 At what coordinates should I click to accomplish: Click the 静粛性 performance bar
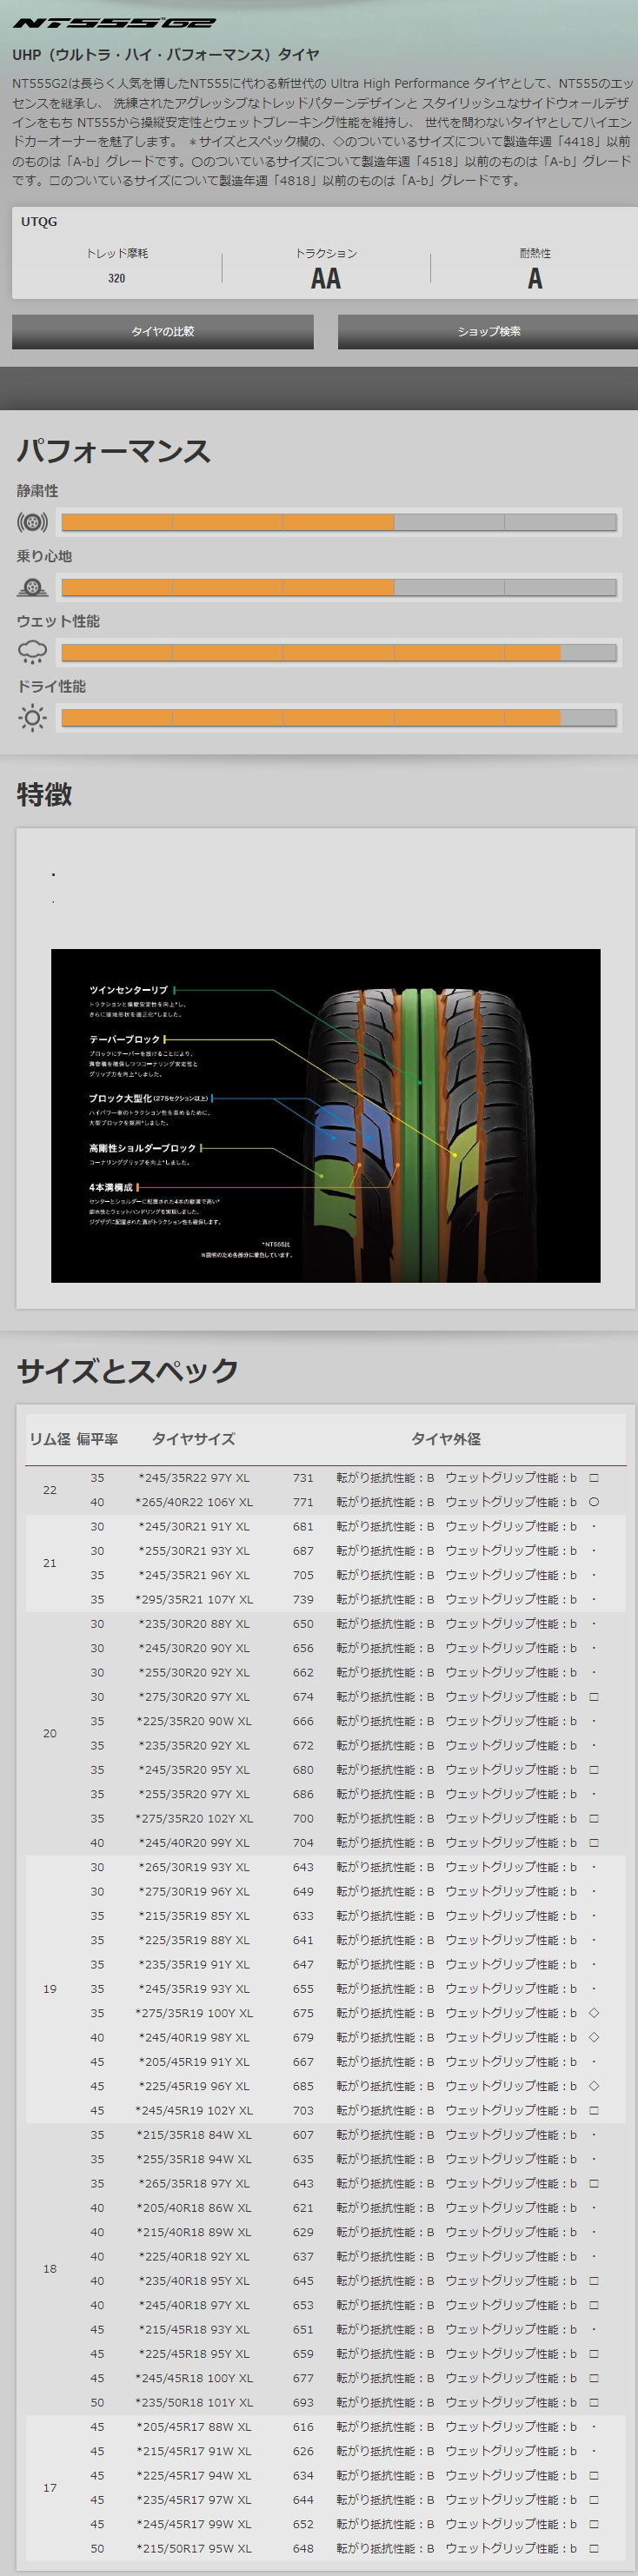point(339,522)
